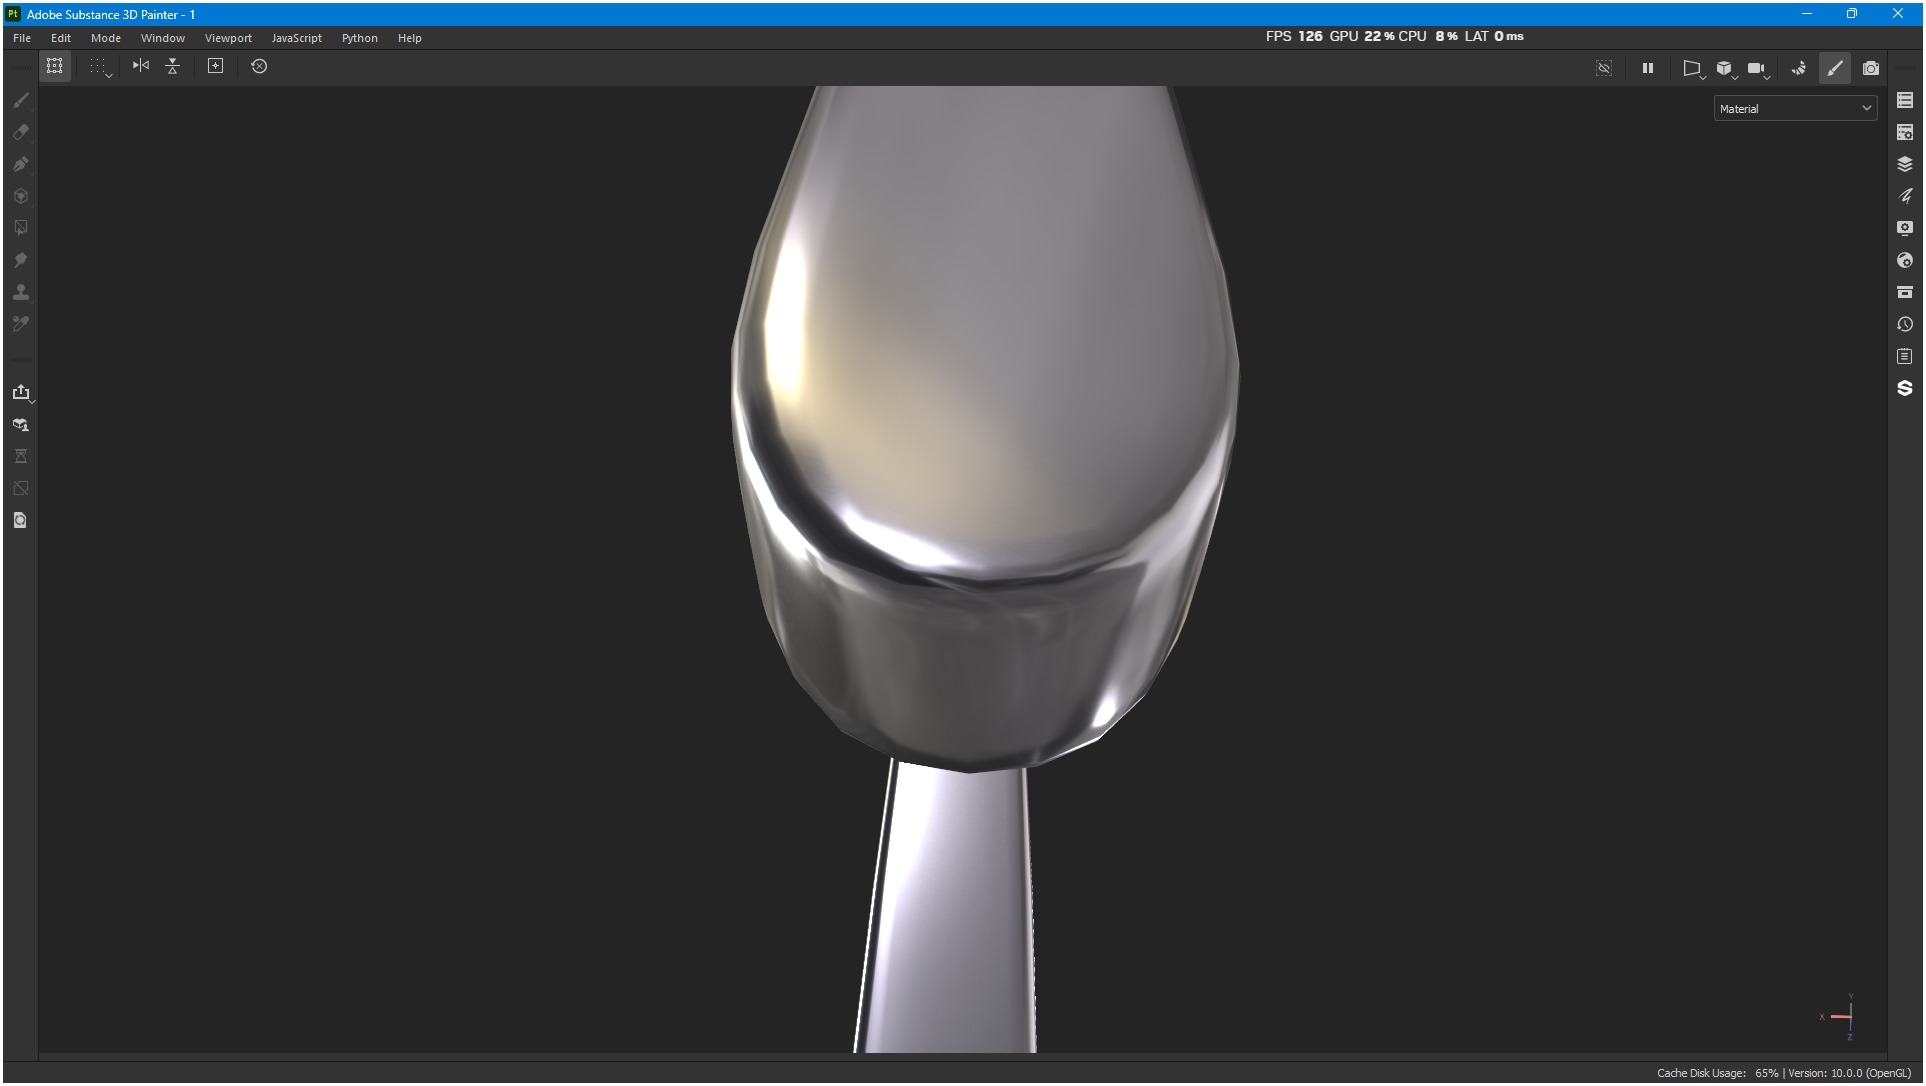Switch to Iray rendering mode icon
The width and height of the screenshot is (1926, 1086).
(1798, 68)
